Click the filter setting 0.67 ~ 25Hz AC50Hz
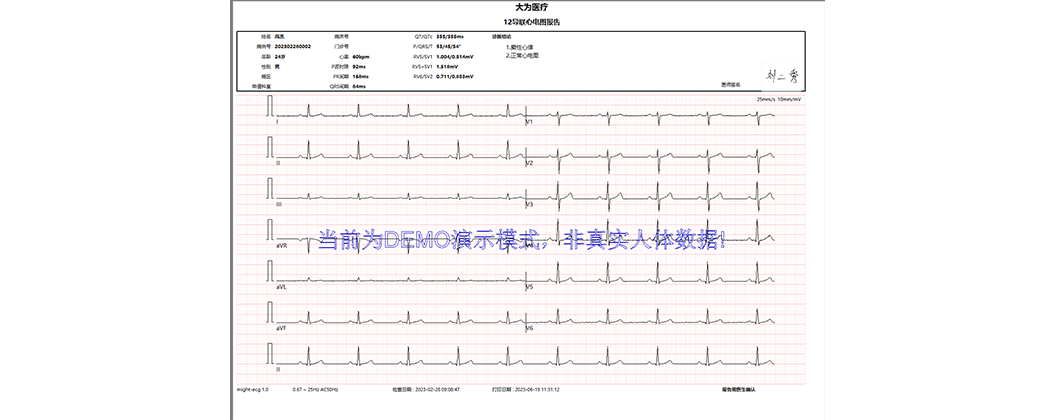 tap(315, 389)
